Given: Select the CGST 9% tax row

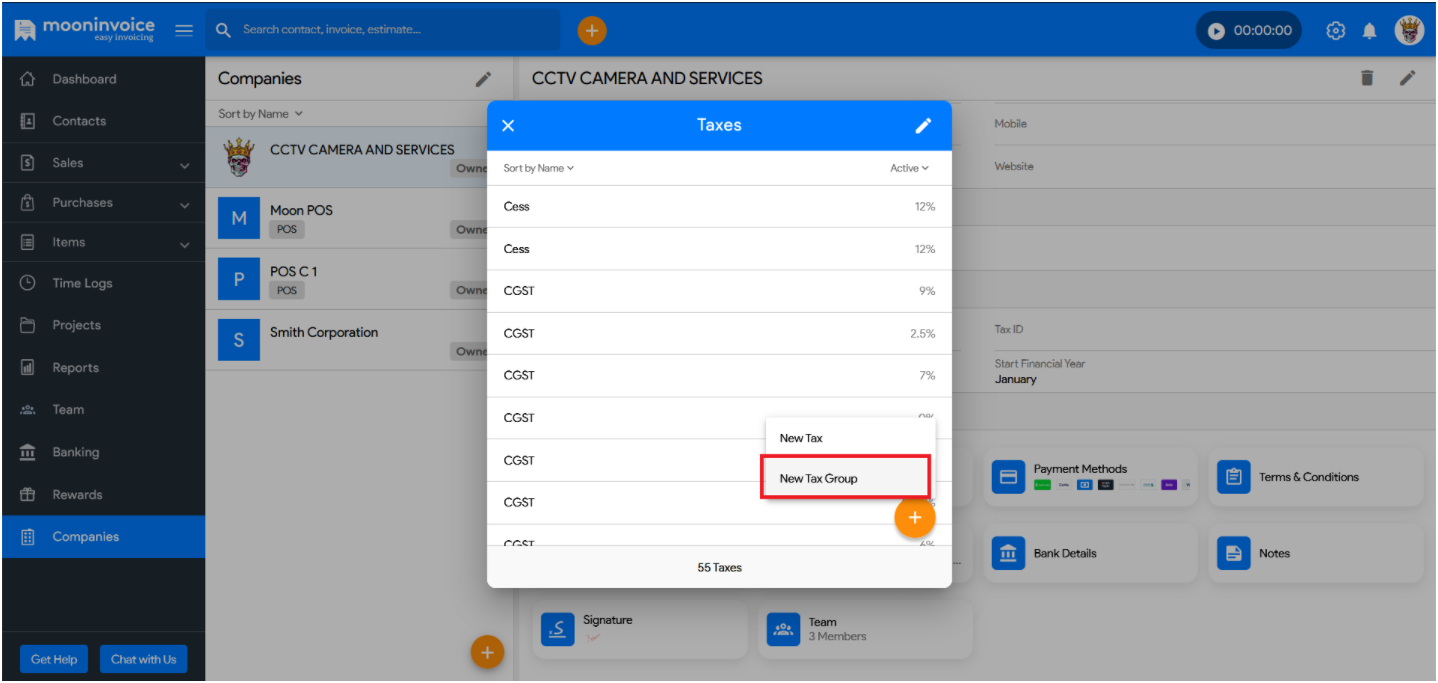Looking at the screenshot, I should (719, 291).
